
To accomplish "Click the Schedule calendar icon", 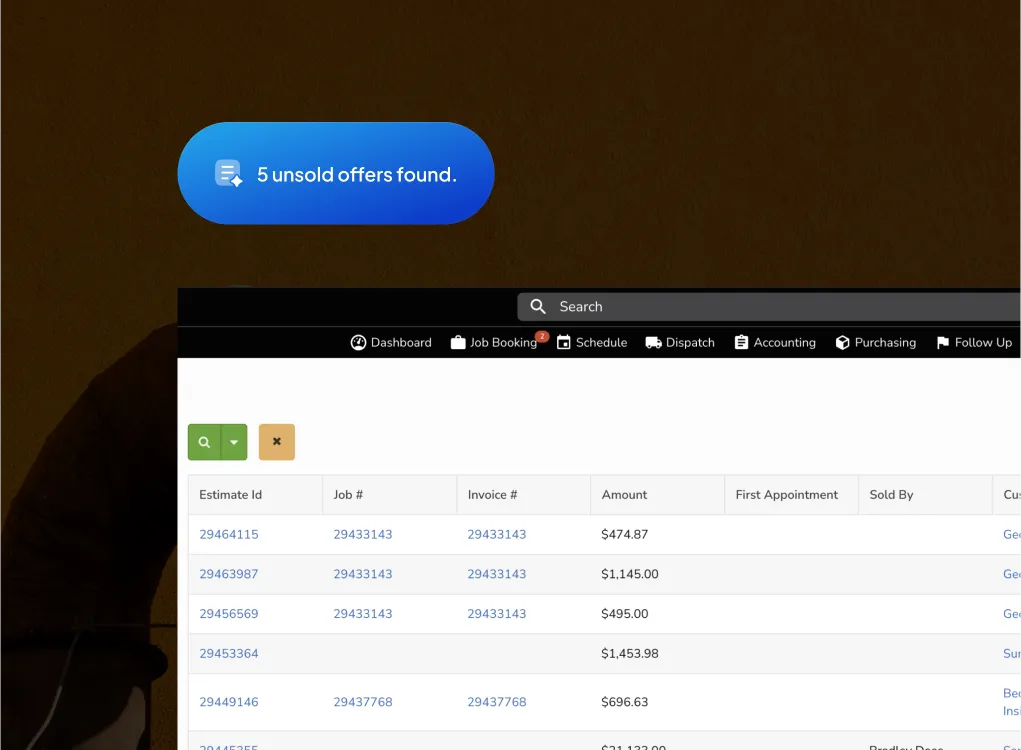I will 564,342.
